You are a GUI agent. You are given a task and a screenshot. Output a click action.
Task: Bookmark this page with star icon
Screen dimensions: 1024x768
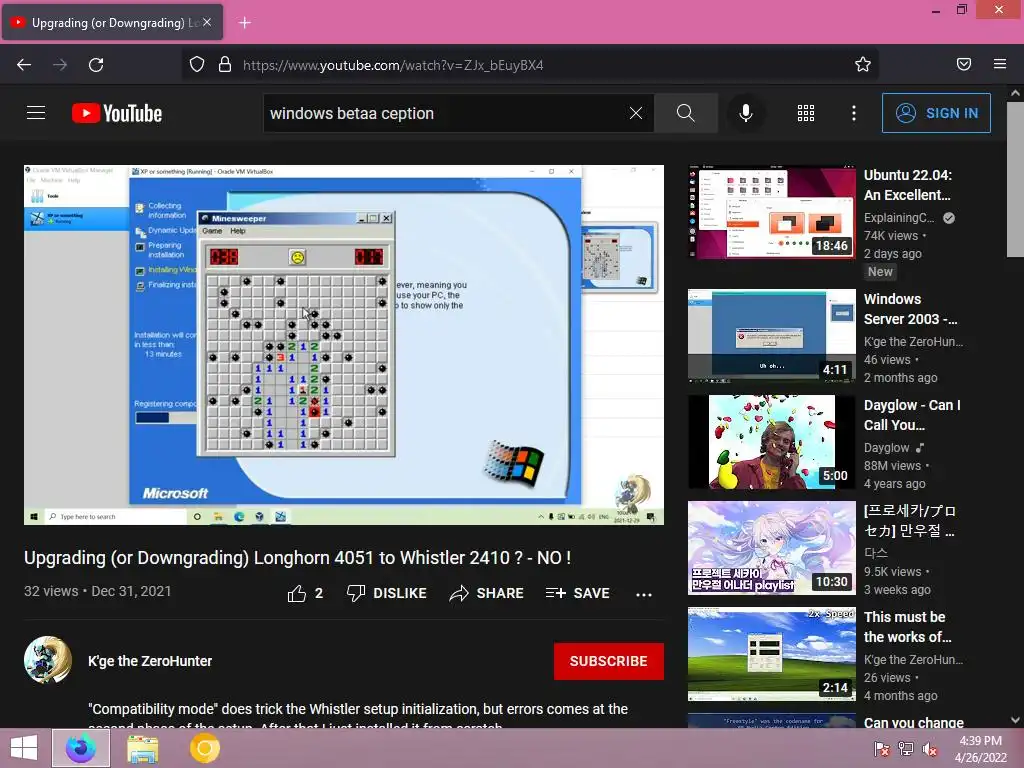[x=863, y=65]
